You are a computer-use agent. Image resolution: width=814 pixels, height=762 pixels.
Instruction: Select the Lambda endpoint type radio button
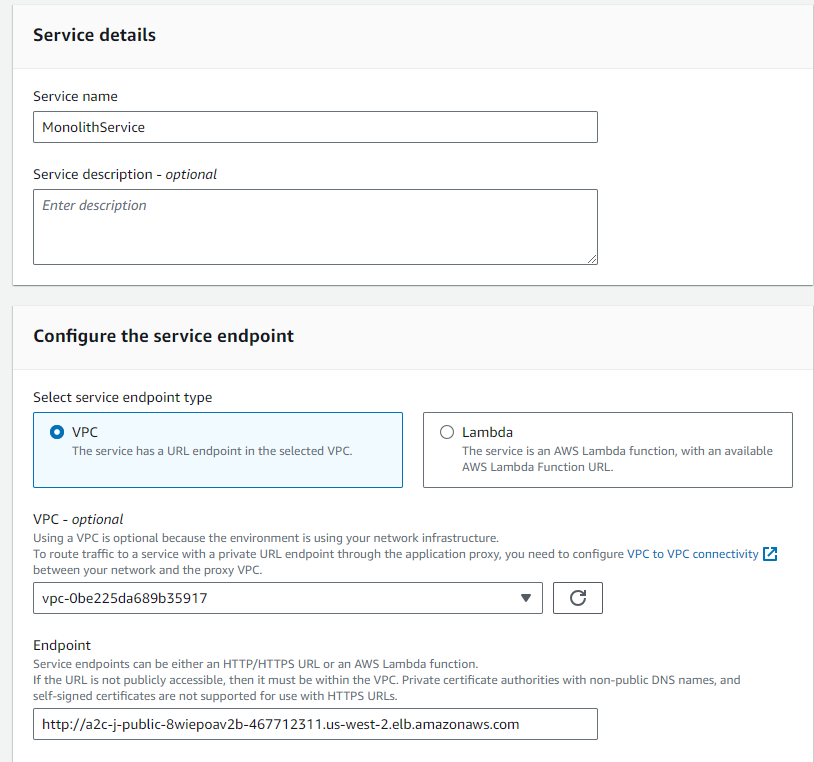[x=446, y=432]
